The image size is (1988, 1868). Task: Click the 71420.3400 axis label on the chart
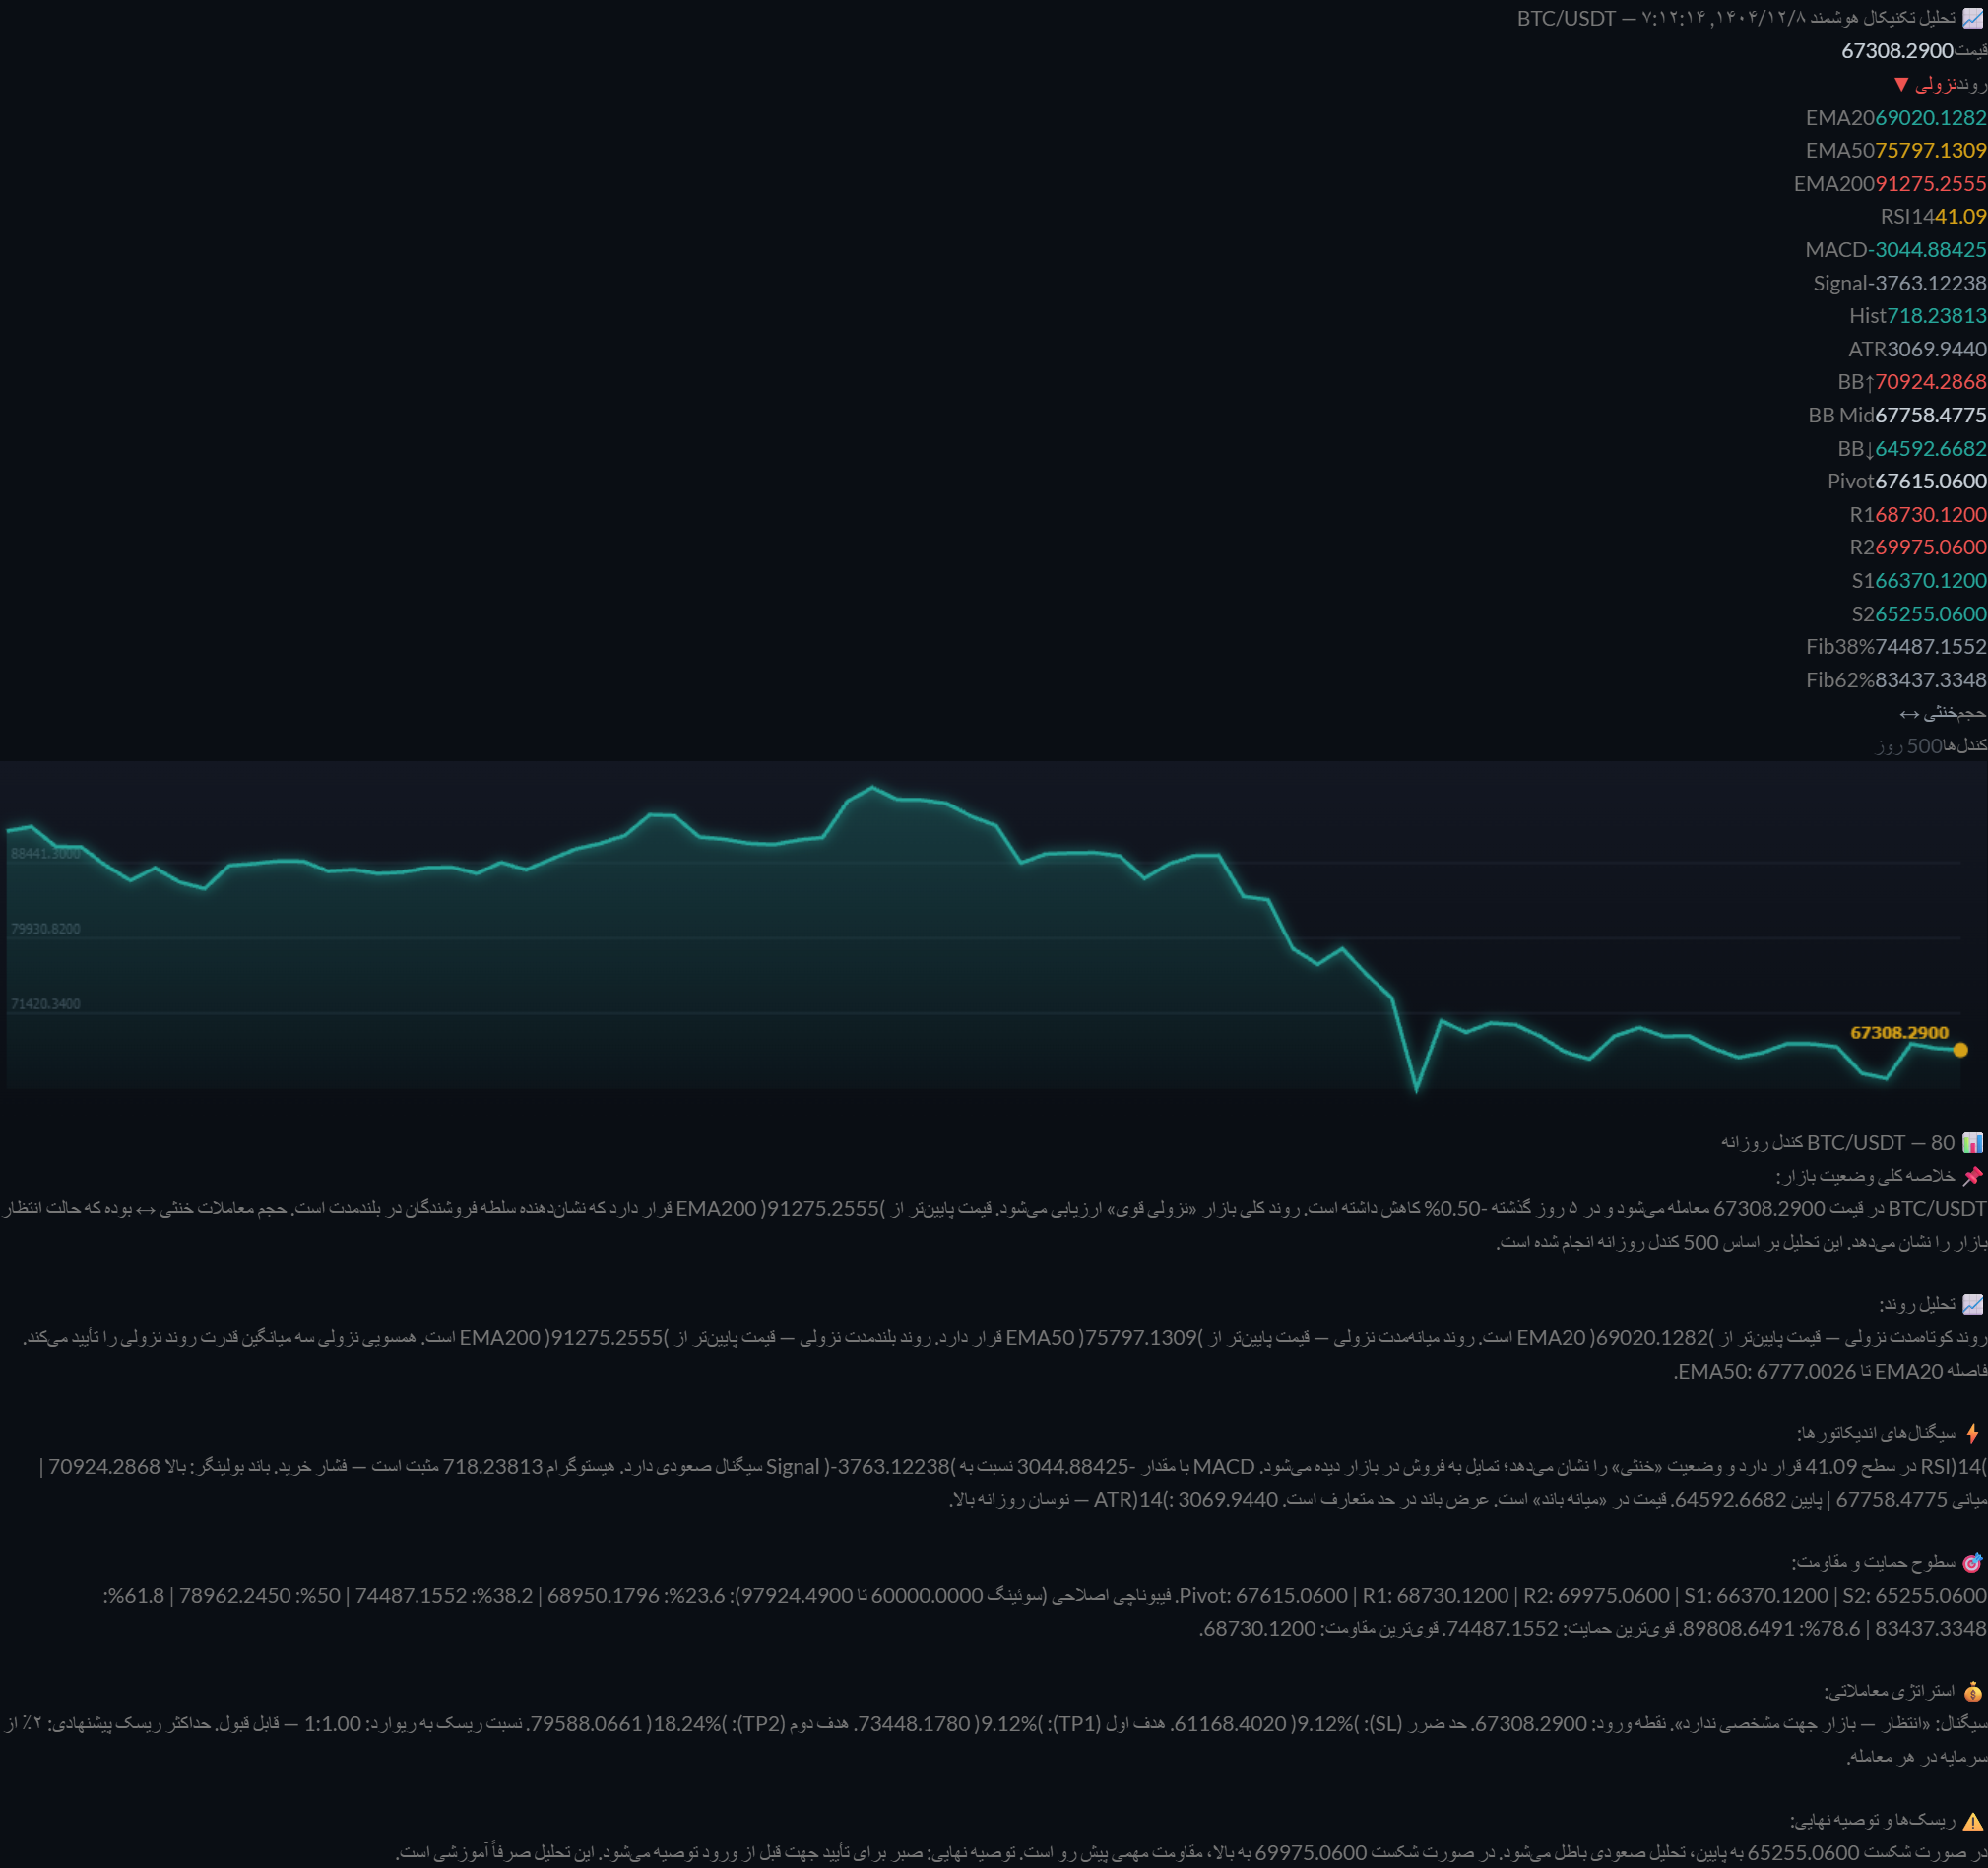pos(45,1003)
